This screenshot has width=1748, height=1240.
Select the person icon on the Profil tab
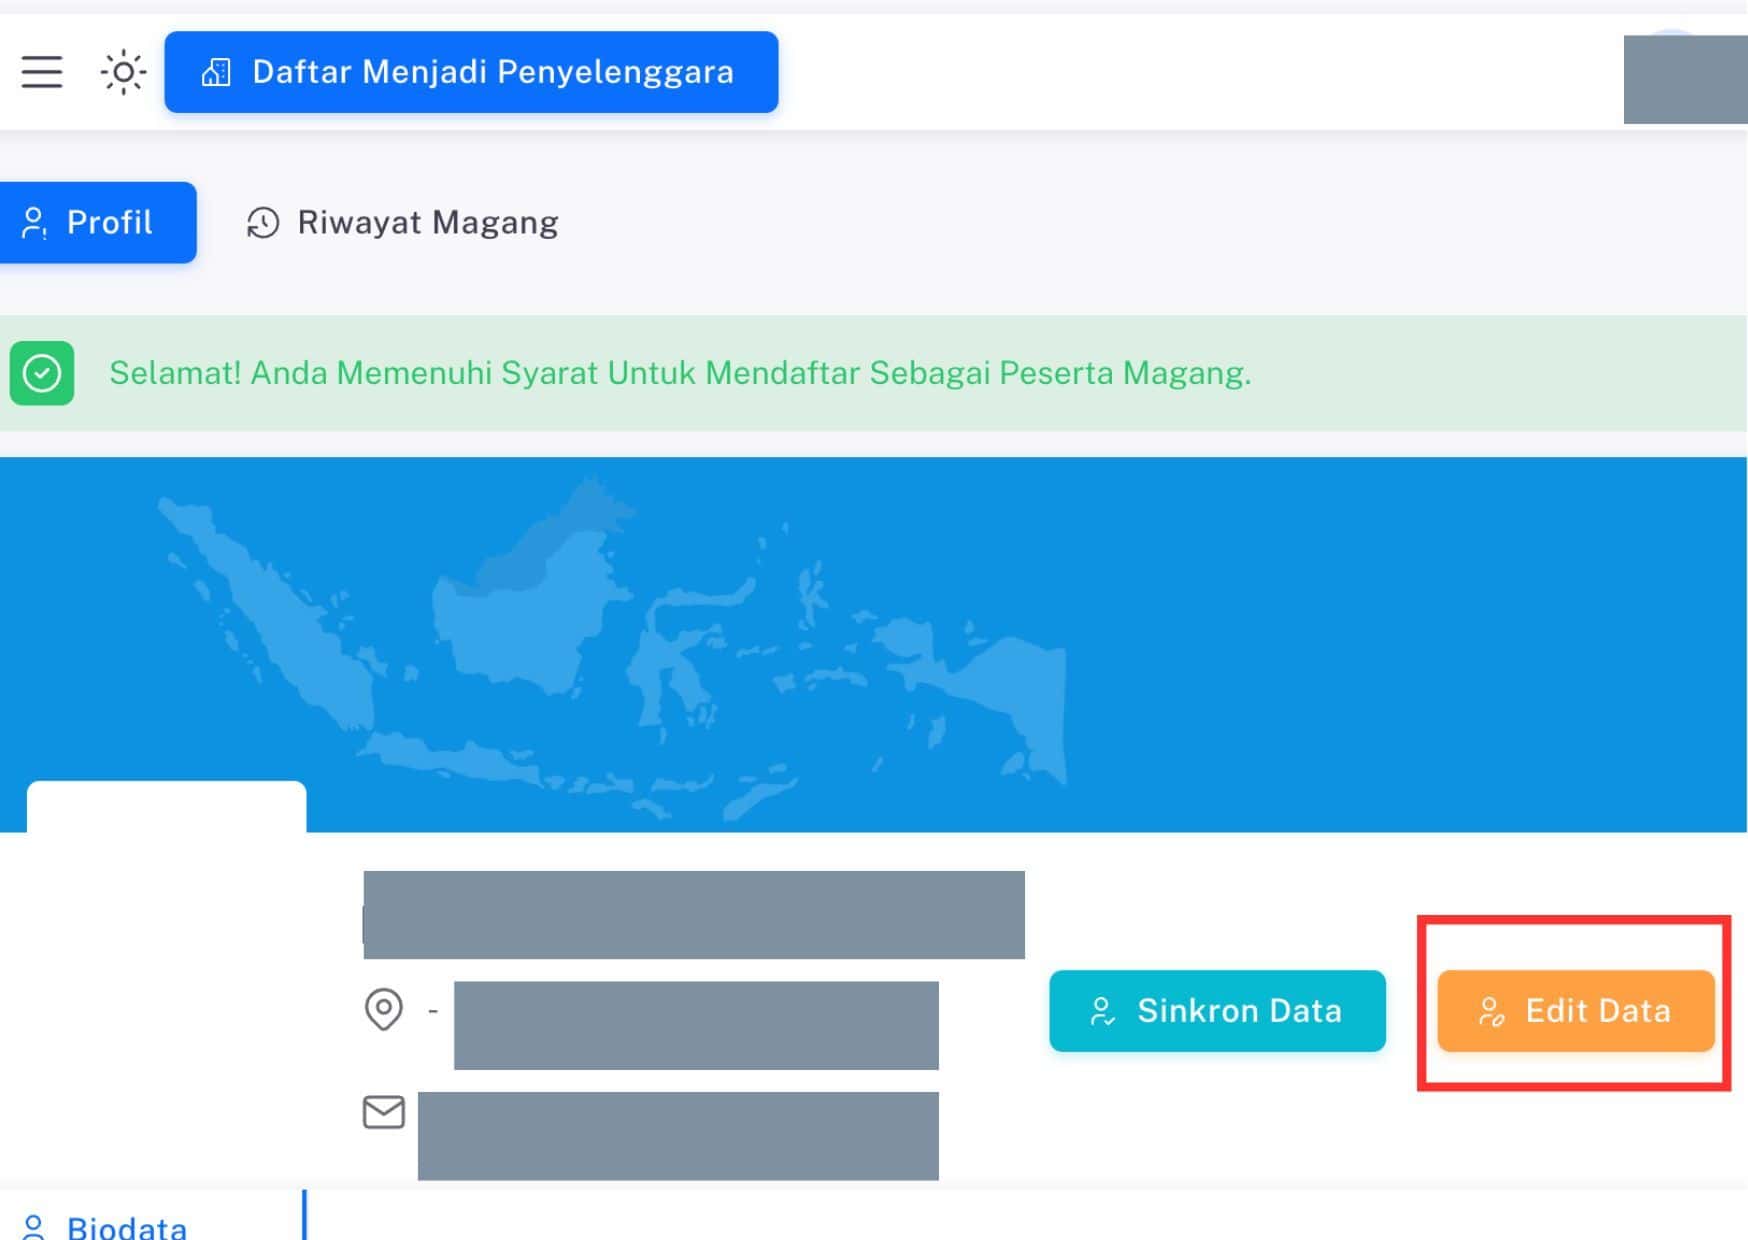(35, 222)
